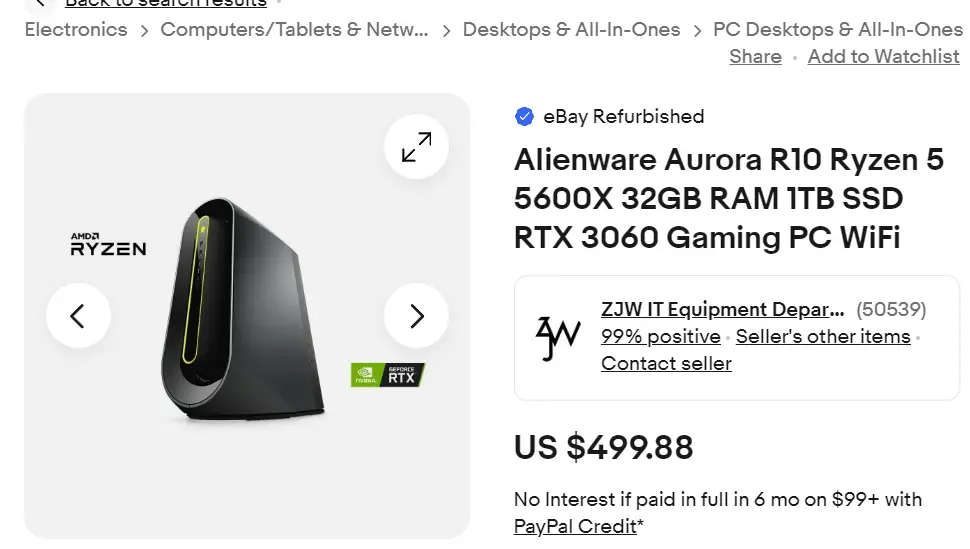The image size is (970, 549).
Task: Advance to the next product image
Action: pos(416,316)
